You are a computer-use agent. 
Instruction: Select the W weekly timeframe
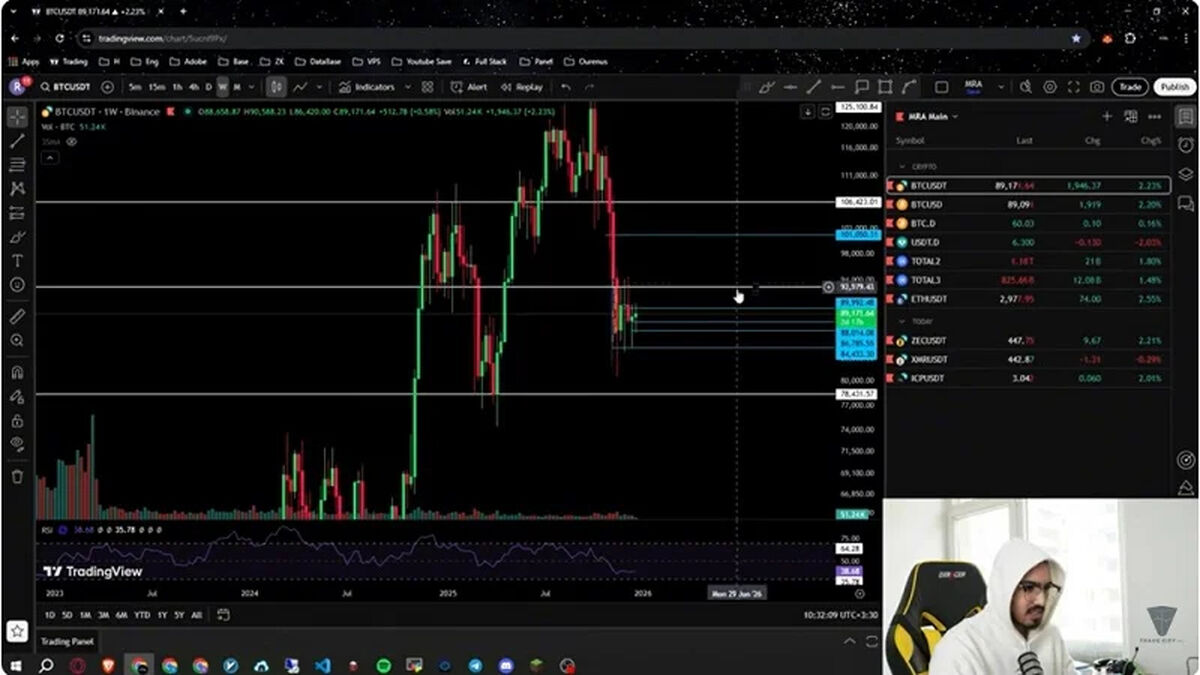223,87
